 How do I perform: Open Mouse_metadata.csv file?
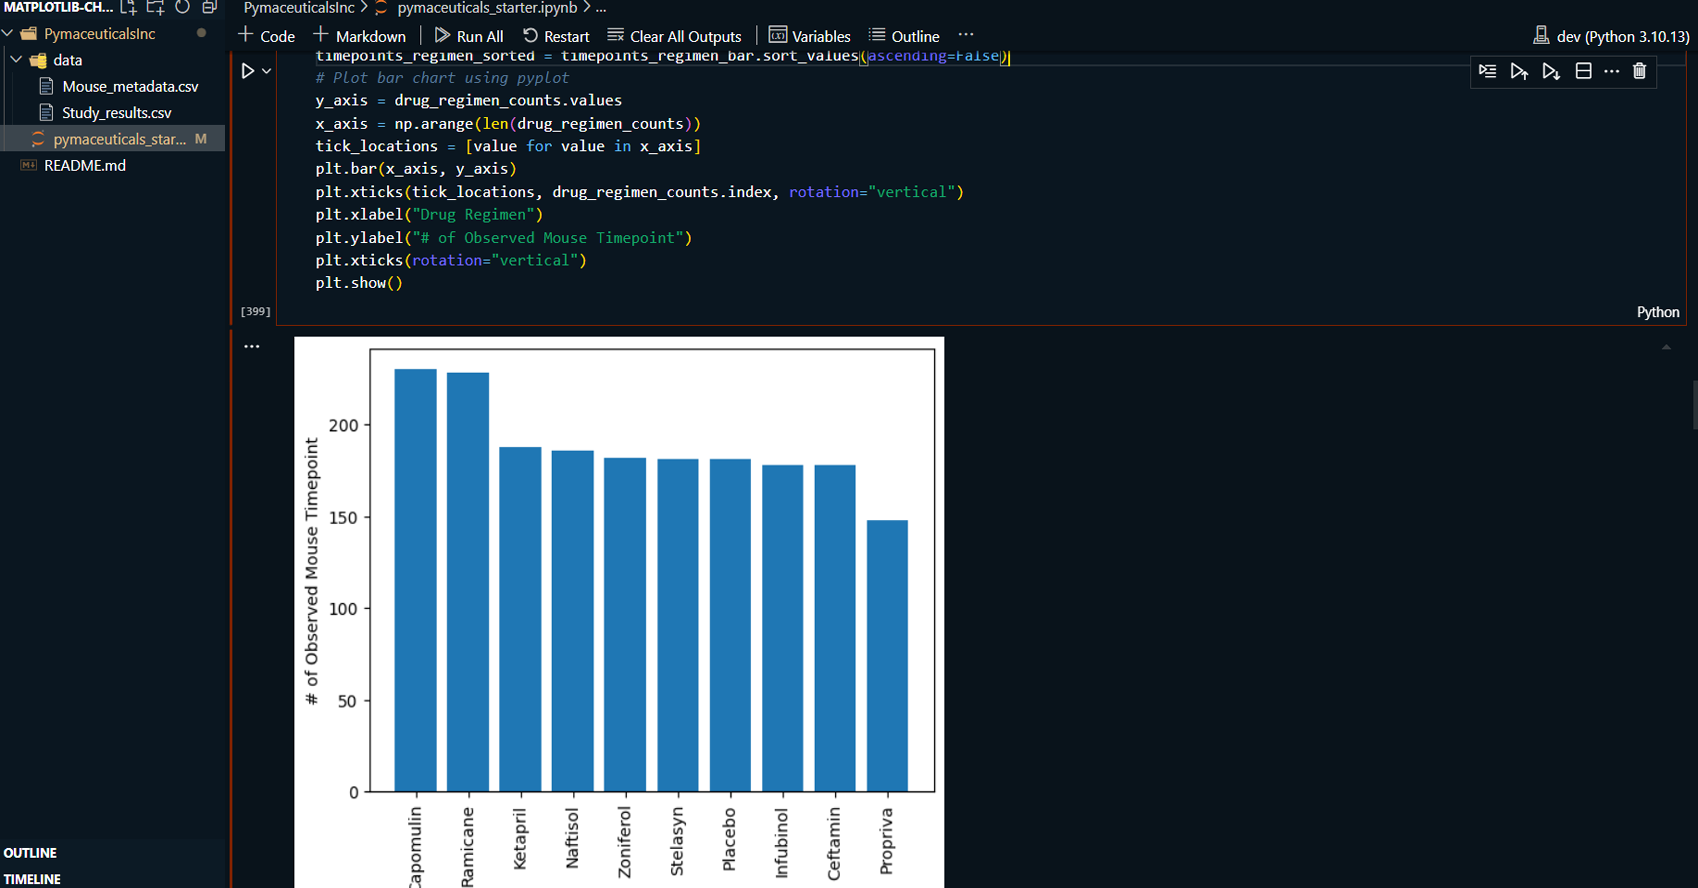130,87
